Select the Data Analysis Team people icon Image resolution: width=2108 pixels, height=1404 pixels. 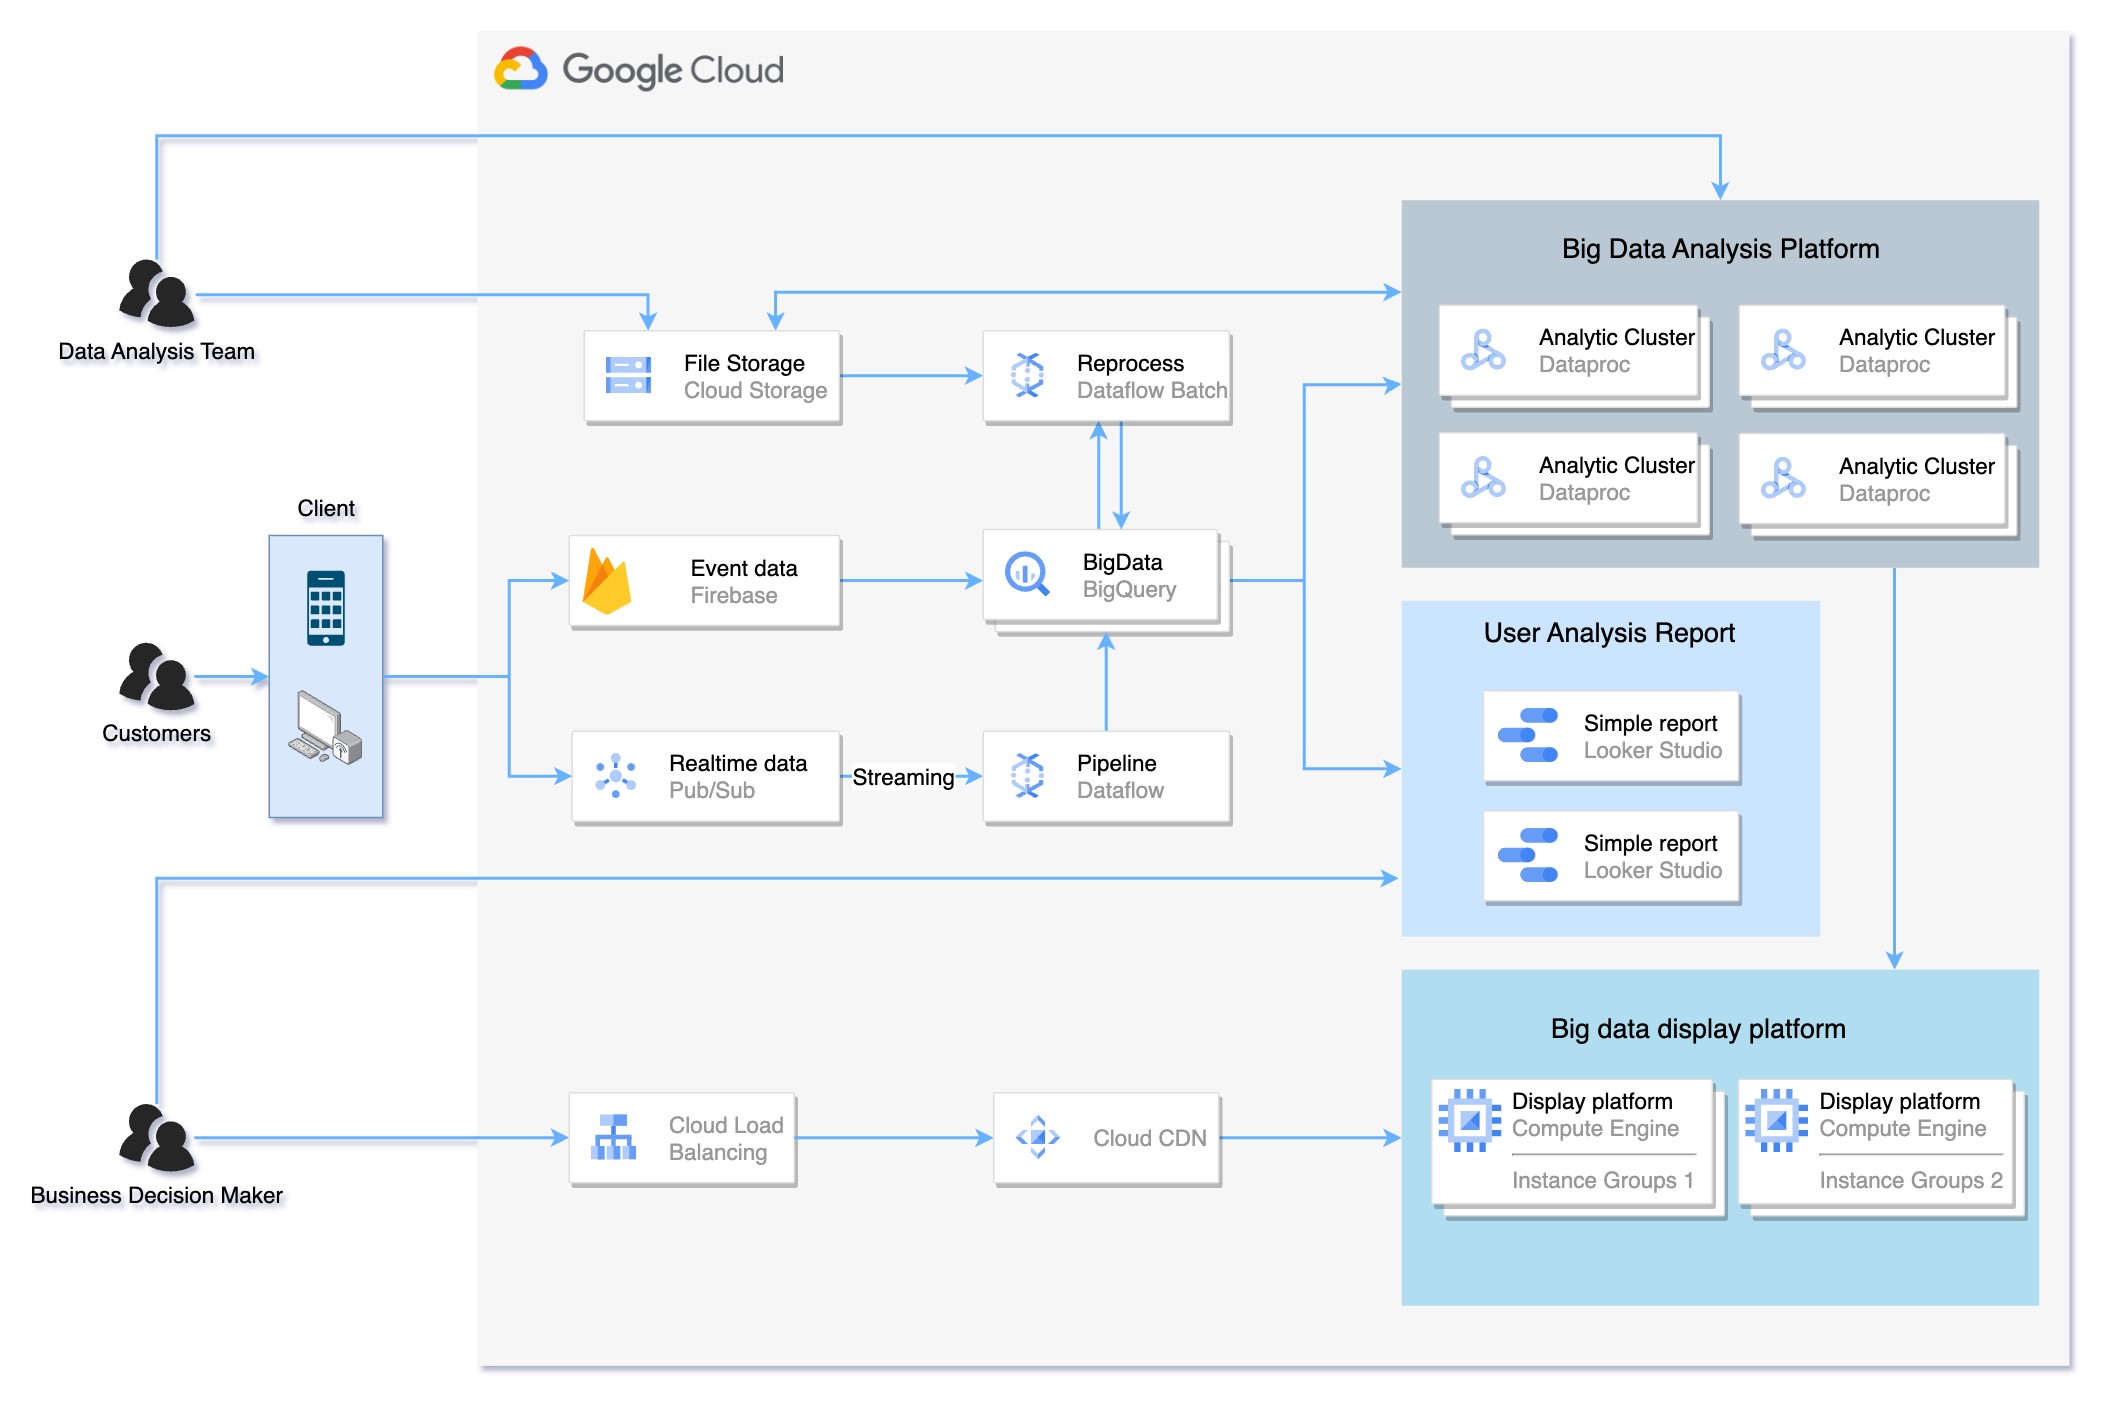pyautogui.click(x=157, y=294)
